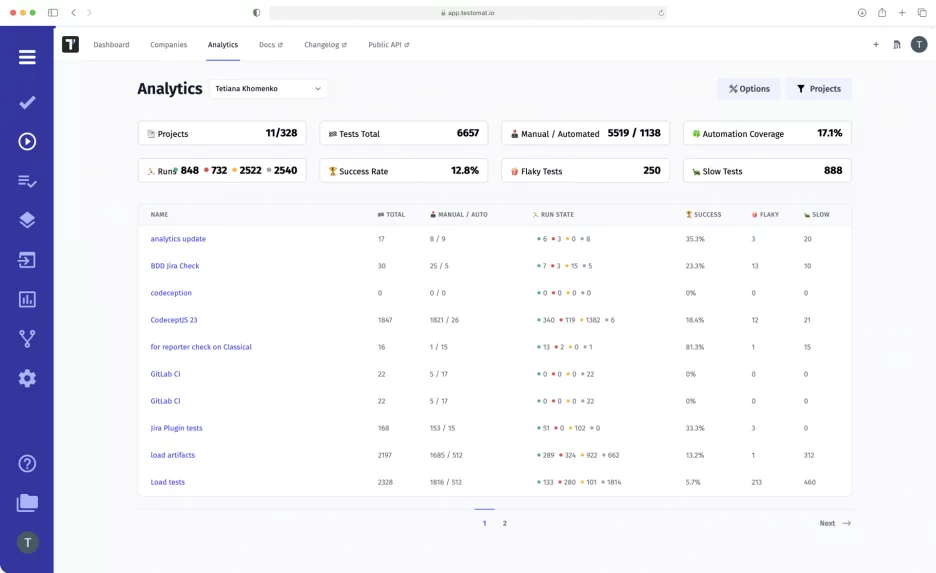Go to page 2 of results
This screenshot has height=573, width=936.
click(504, 523)
